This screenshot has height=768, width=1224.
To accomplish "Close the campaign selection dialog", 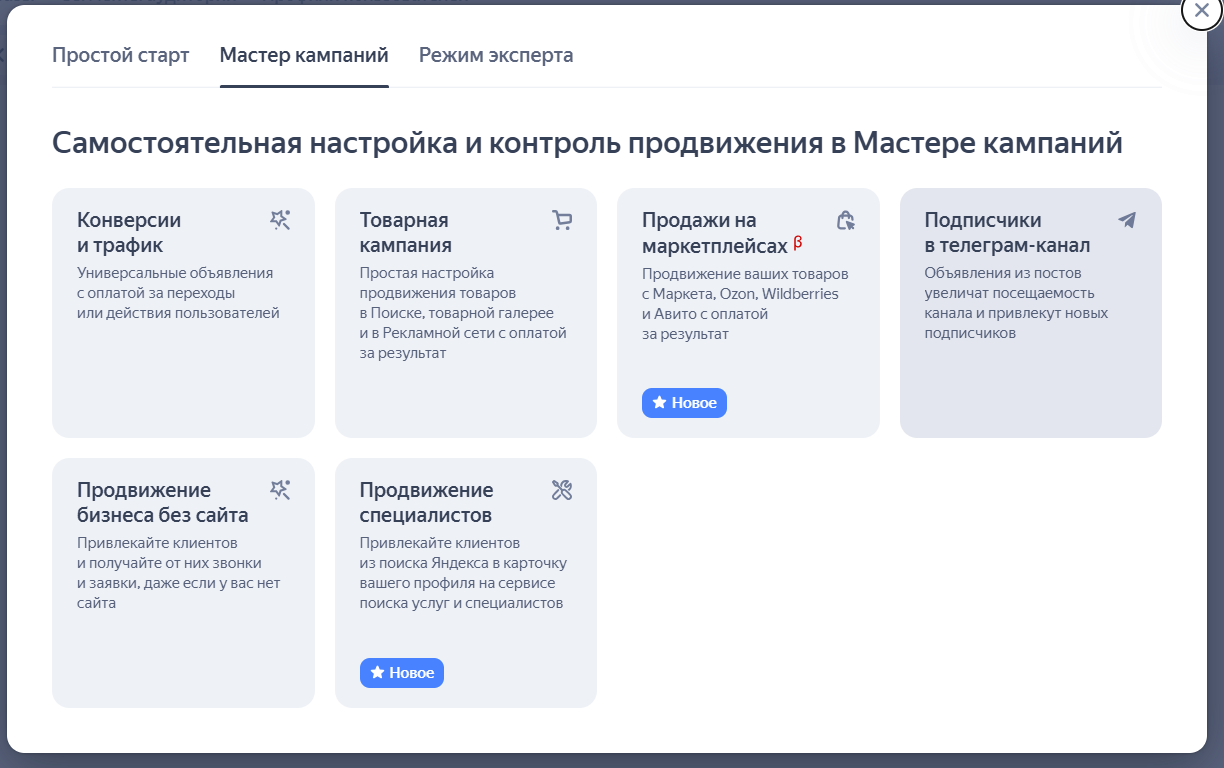I will tap(1200, 11).
